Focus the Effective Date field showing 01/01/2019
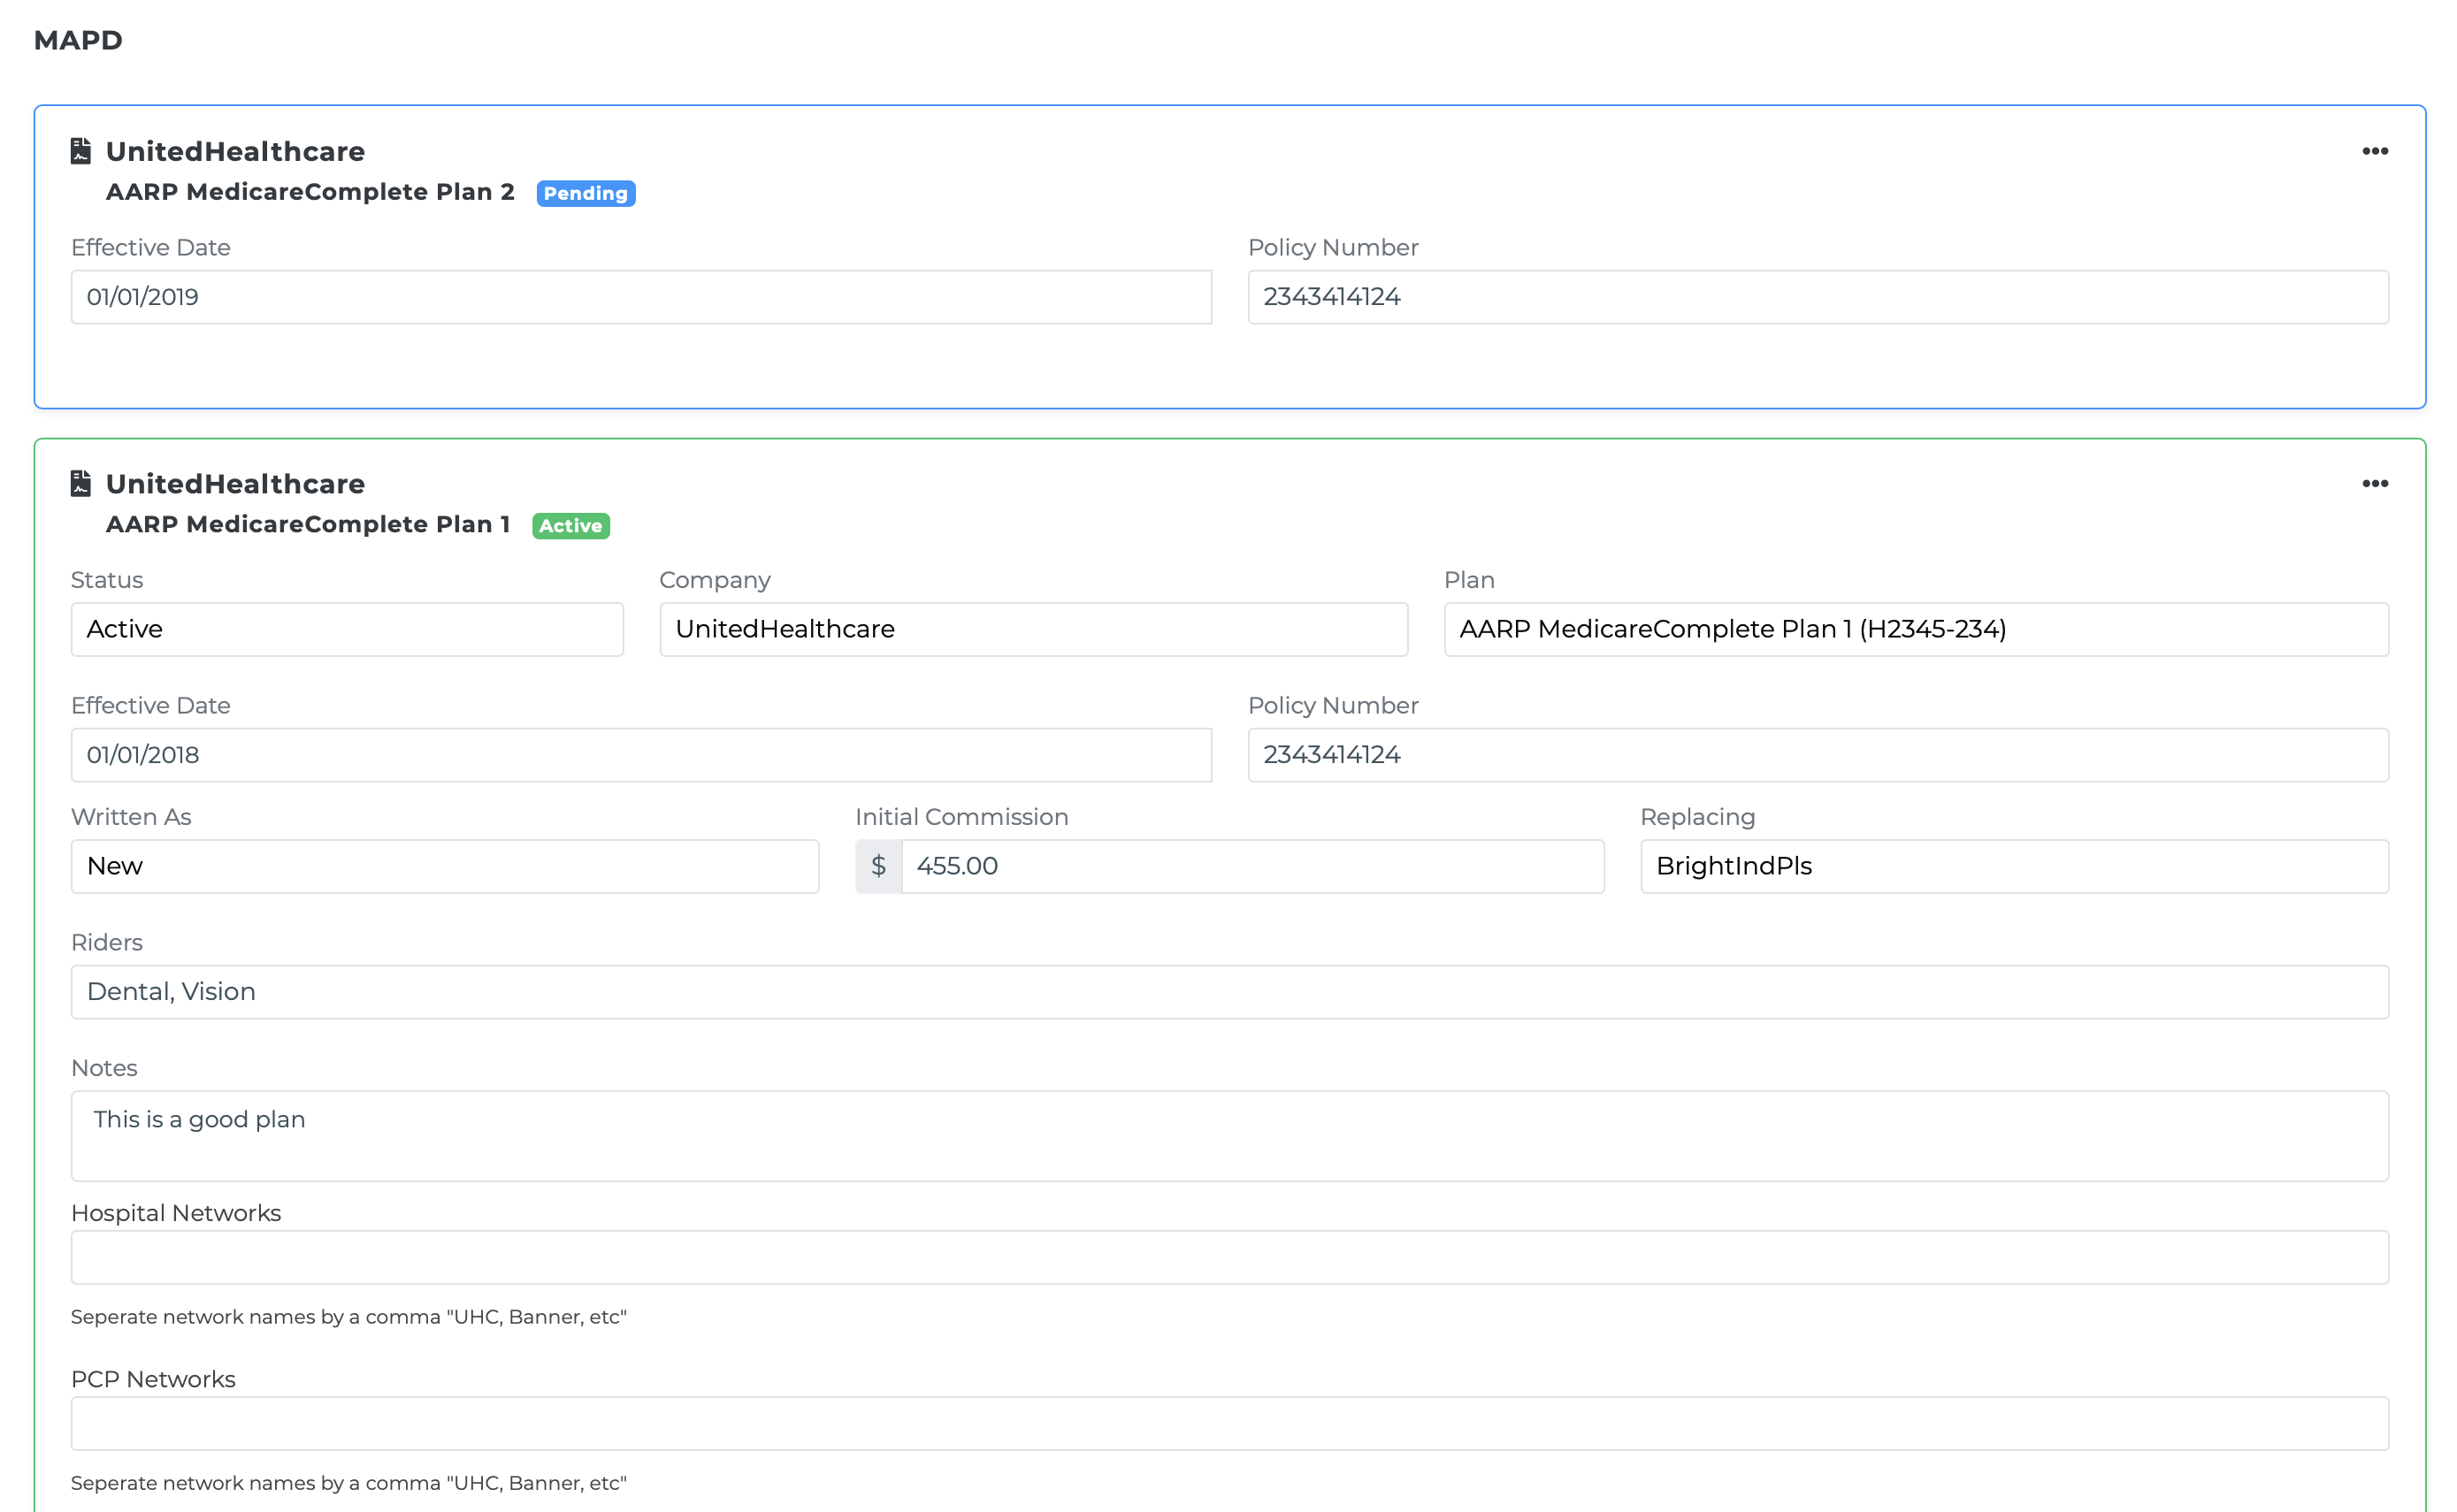 click(641, 297)
